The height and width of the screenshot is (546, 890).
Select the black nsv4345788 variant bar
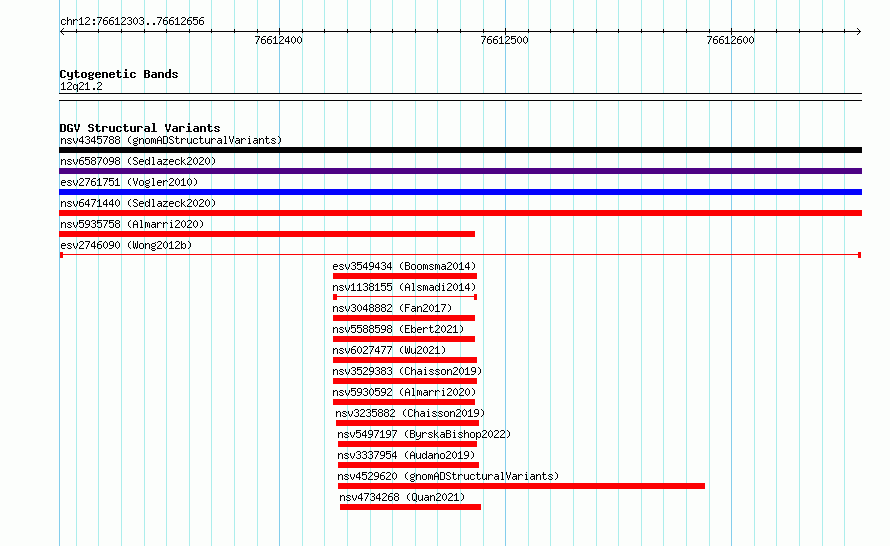460,150
